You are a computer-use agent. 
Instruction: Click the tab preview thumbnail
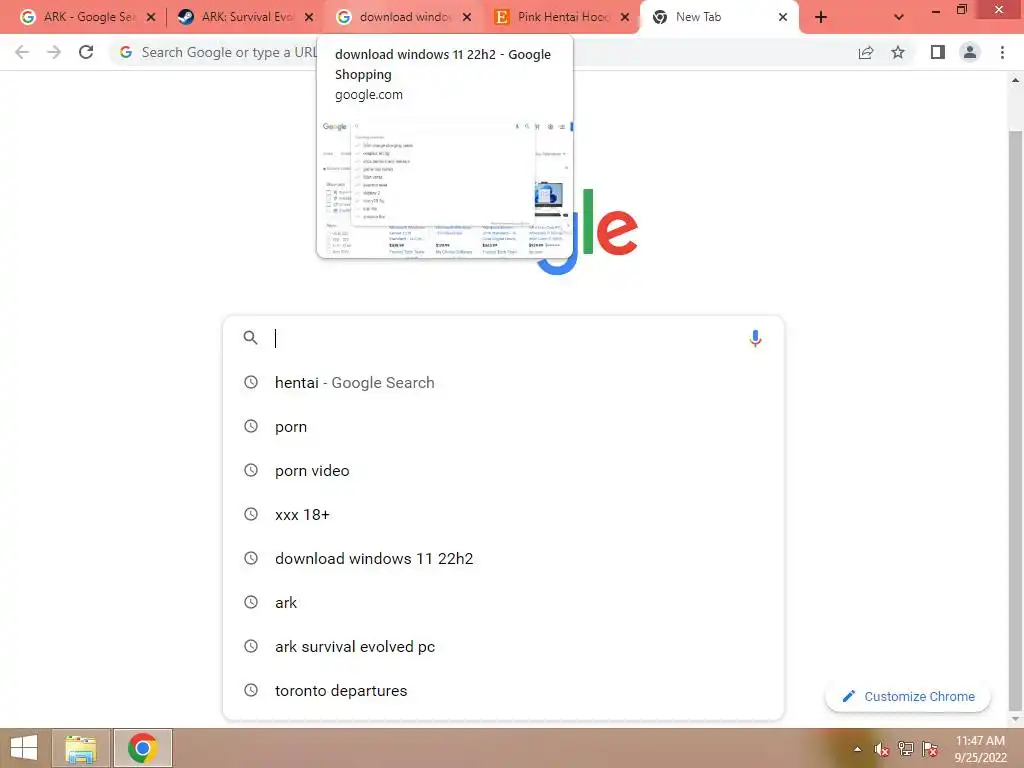pyautogui.click(x=444, y=187)
